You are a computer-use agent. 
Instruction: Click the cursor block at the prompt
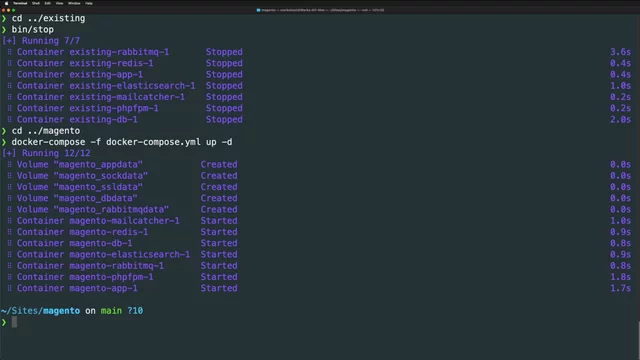click(x=14, y=322)
